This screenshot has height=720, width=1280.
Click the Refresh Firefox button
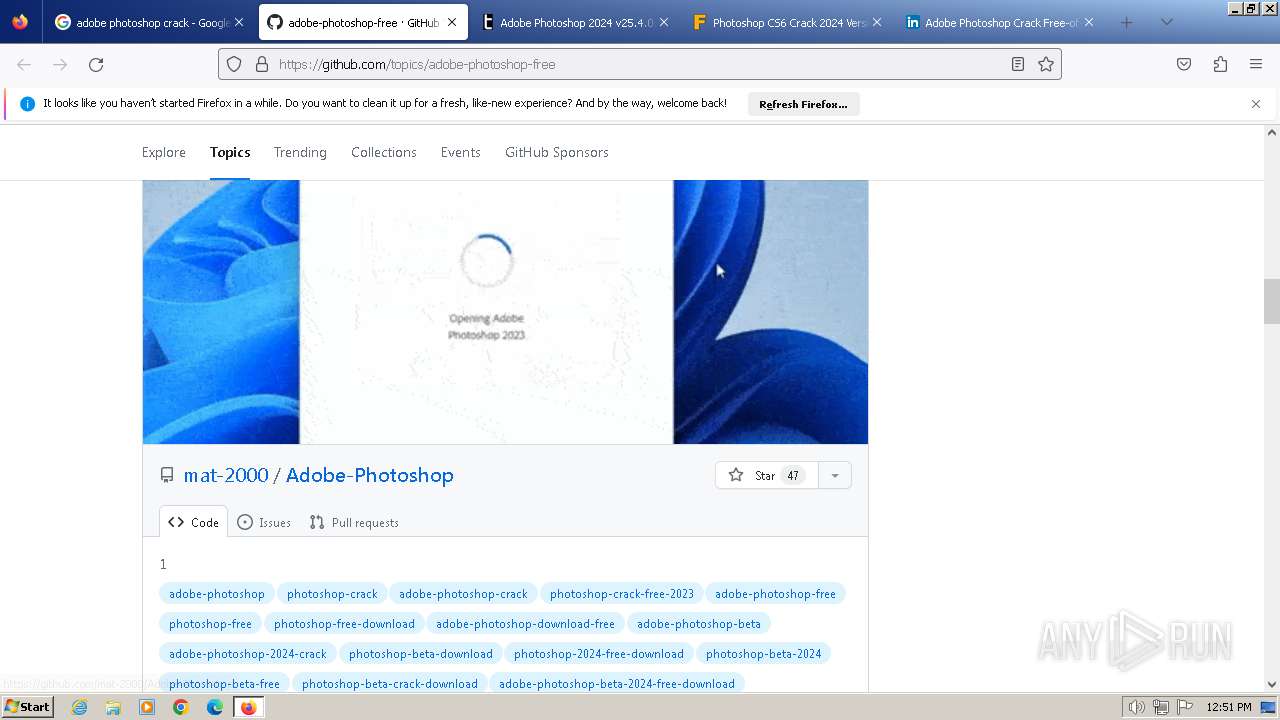click(x=803, y=104)
